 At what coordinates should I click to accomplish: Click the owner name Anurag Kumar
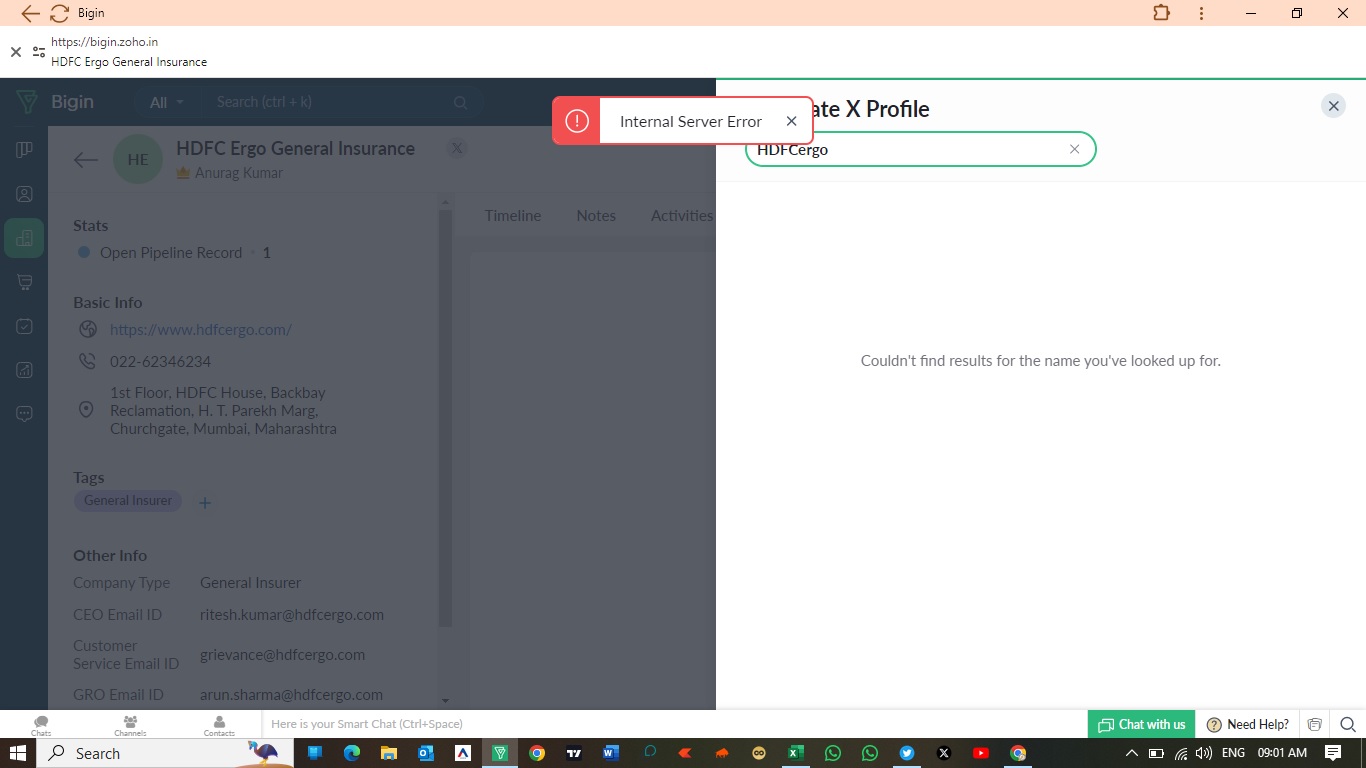[239, 173]
